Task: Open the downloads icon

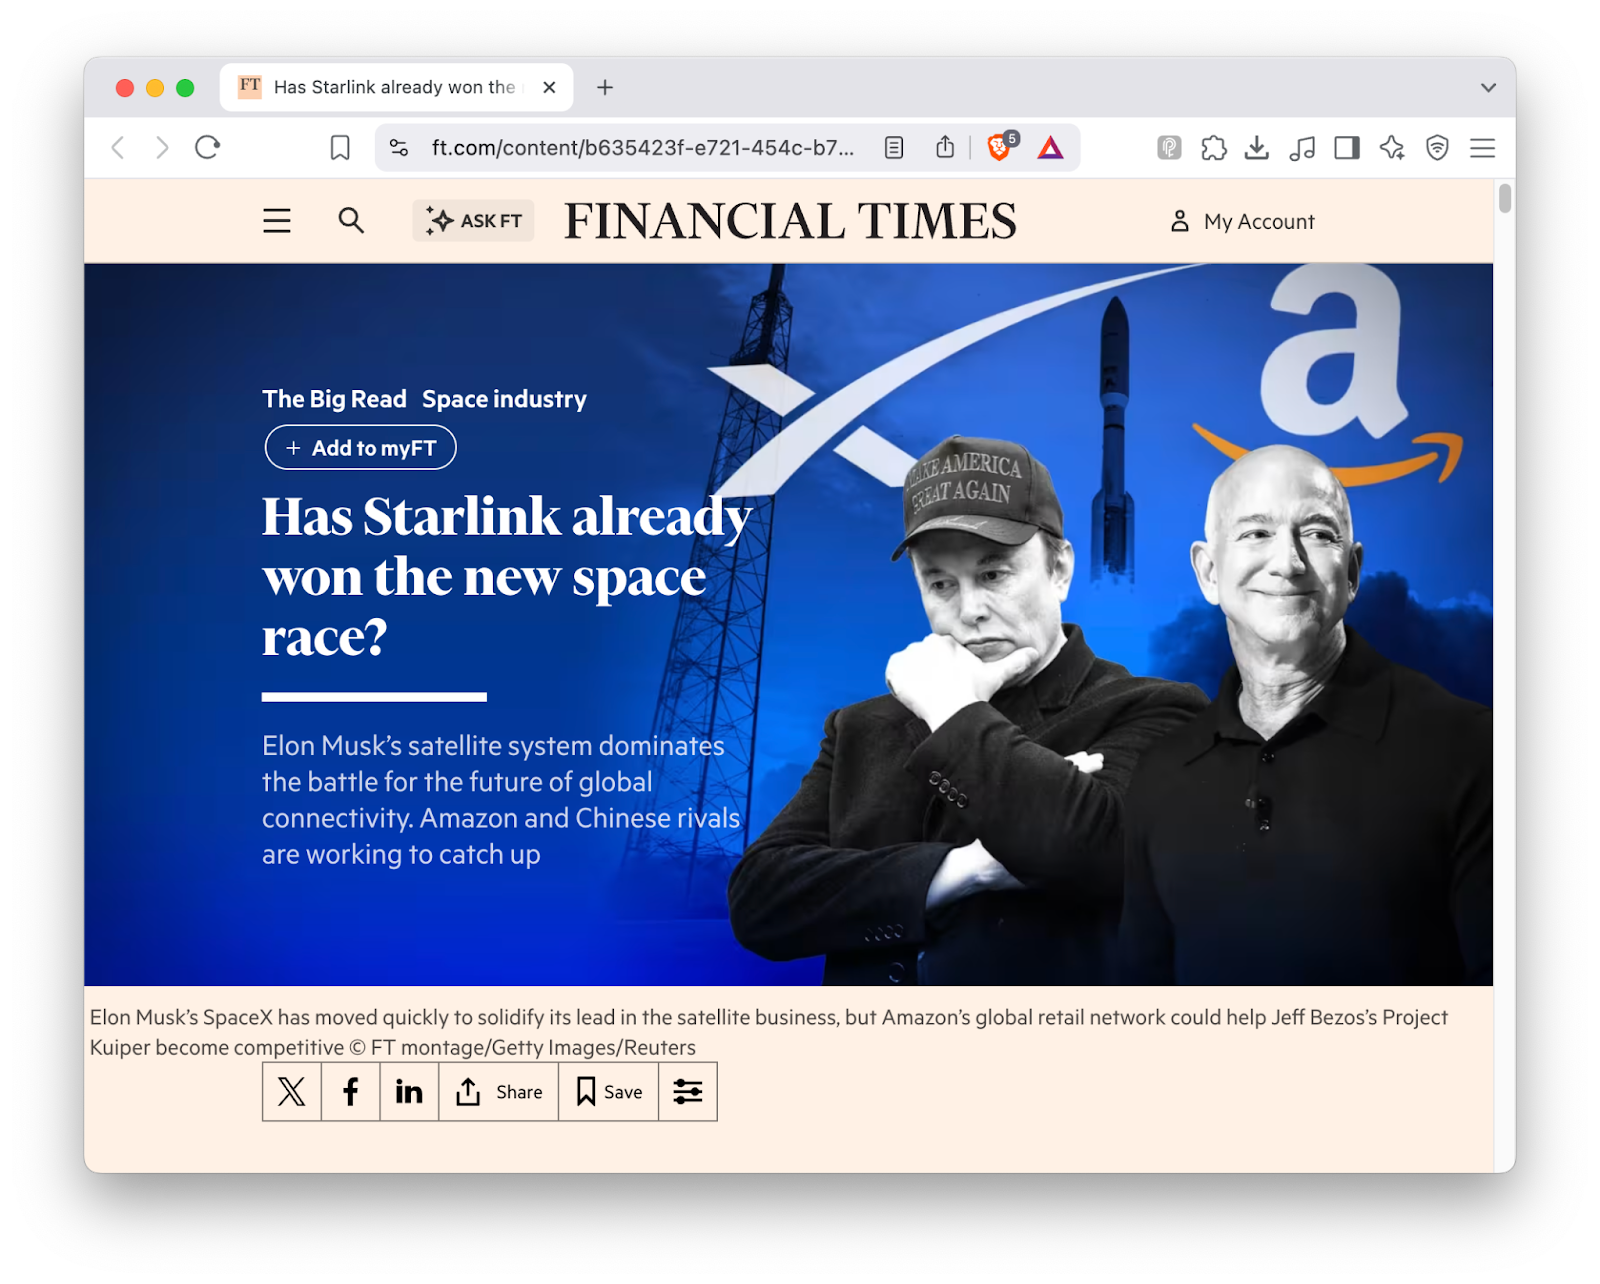Action: 1257,148
